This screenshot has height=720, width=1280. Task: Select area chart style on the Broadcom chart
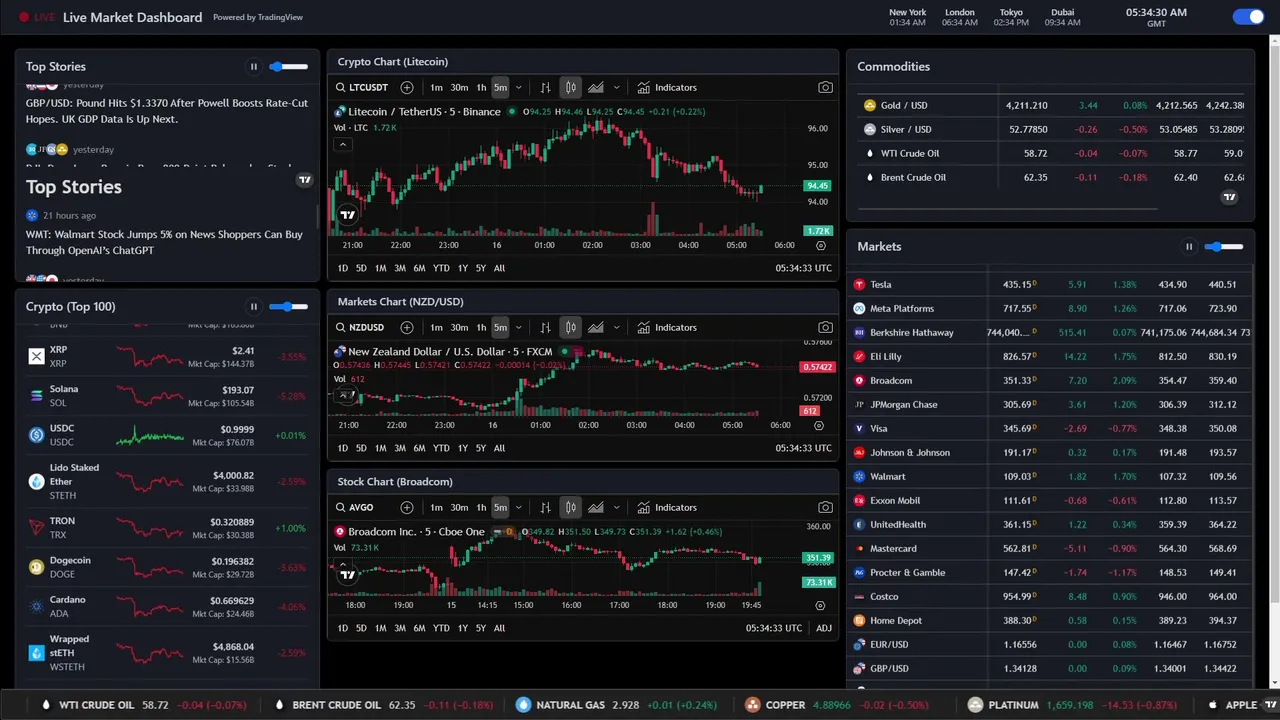[596, 507]
